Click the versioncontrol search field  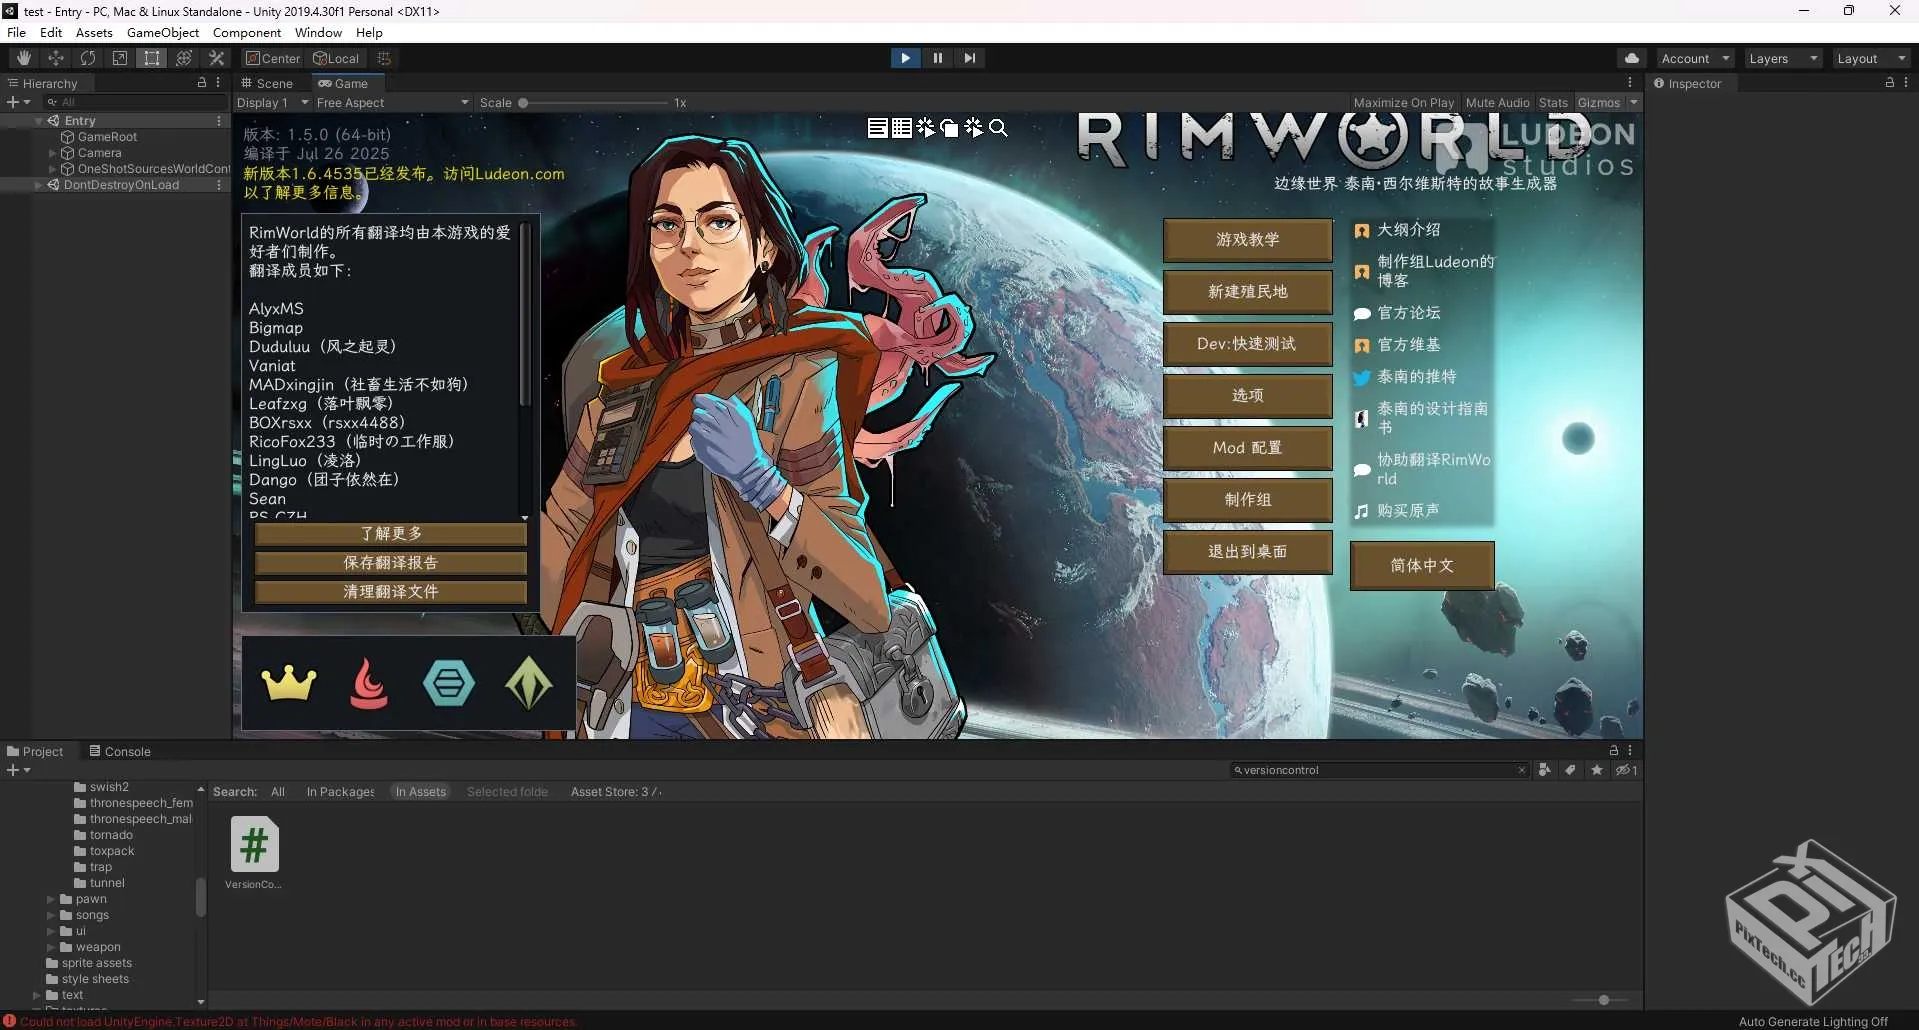click(x=1376, y=770)
